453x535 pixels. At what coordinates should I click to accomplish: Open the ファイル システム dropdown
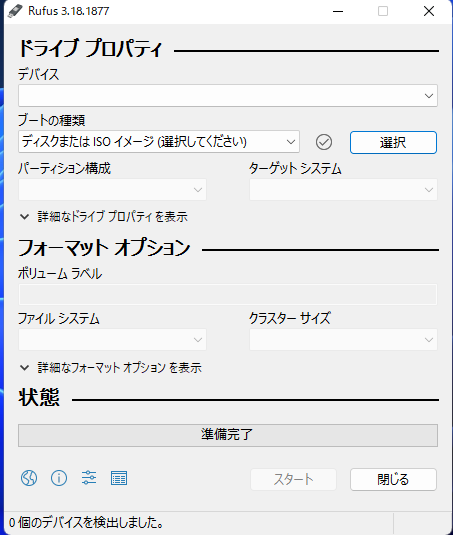tap(112, 339)
